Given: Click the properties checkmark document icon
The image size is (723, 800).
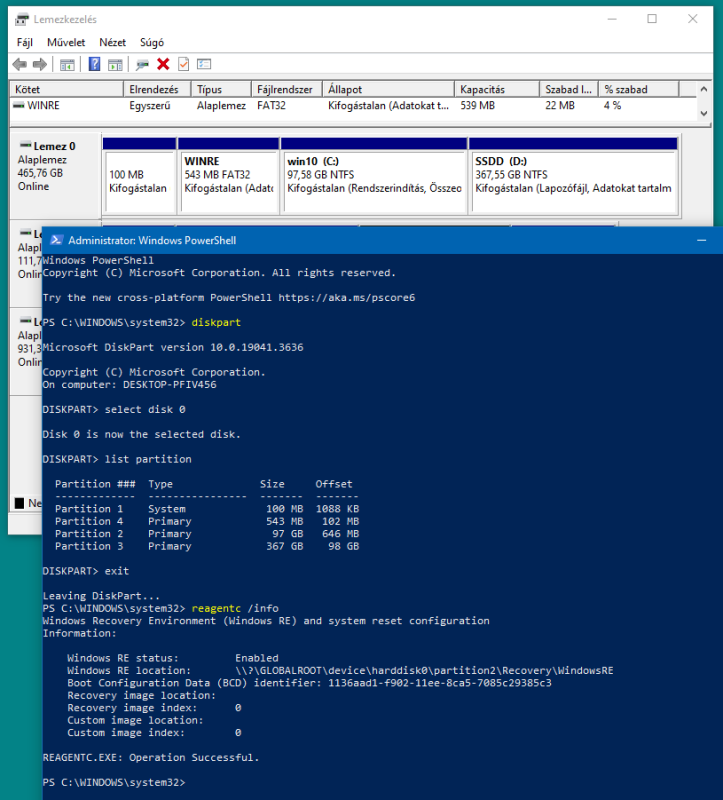Looking at the screenshot, I should (183, 64).
